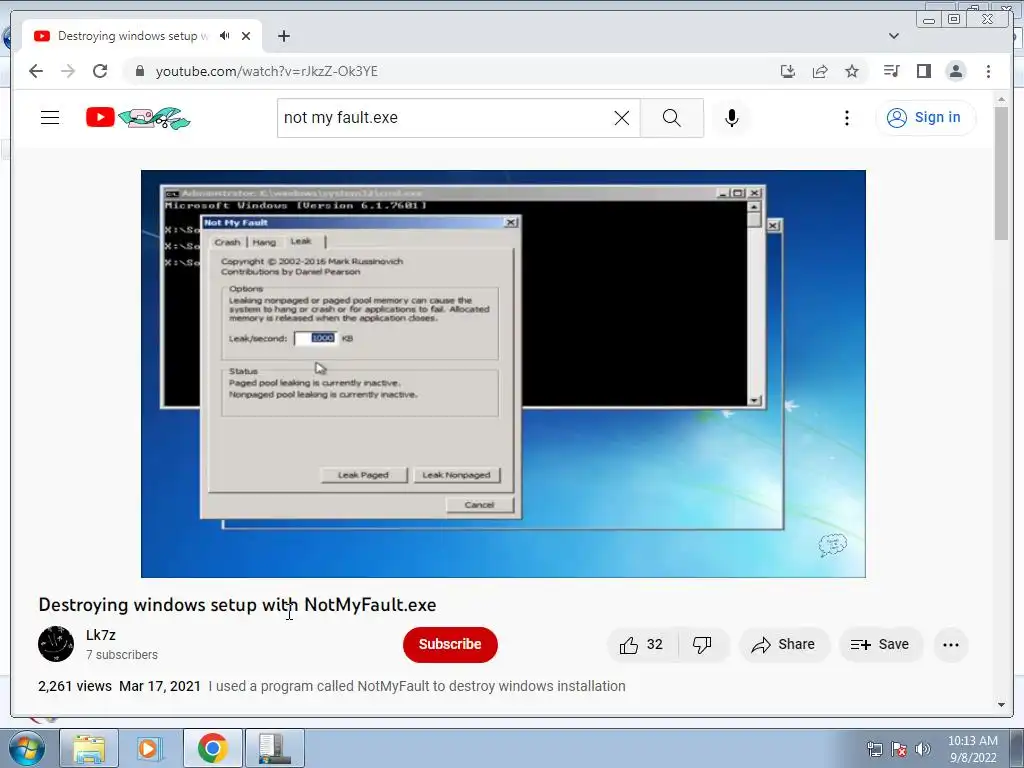Close the Destroying windows setup tab
The width and height of the screenshot is (1024, 768).
pos(246,36)
